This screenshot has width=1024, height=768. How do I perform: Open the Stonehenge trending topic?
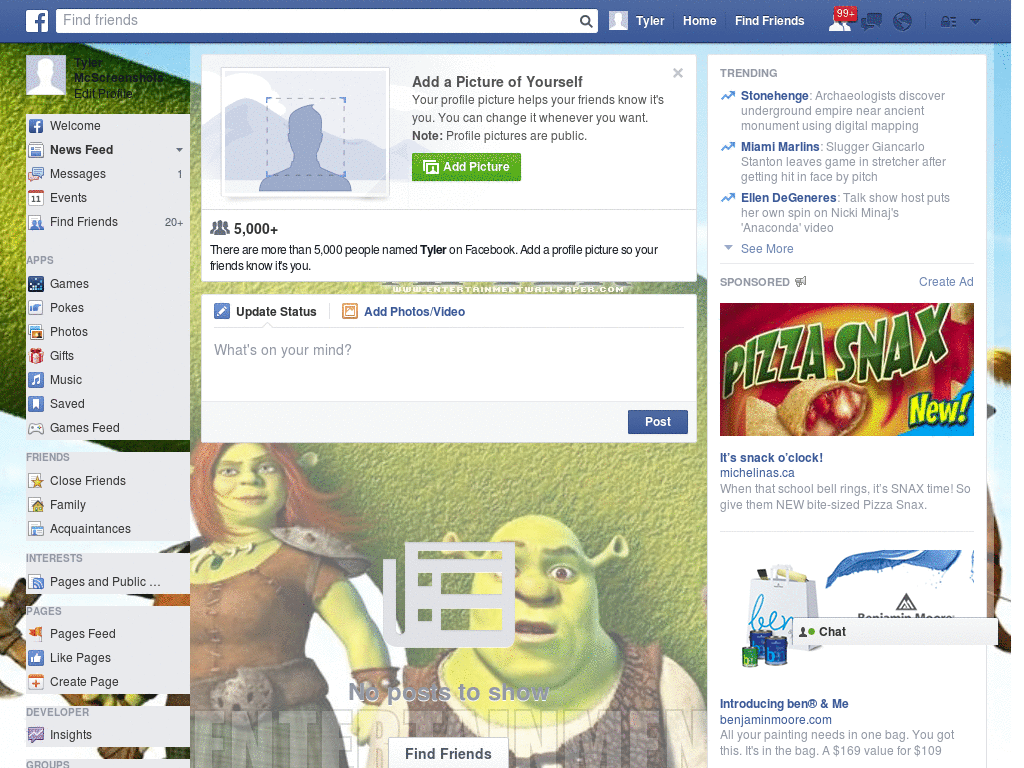tap(775, 96)
